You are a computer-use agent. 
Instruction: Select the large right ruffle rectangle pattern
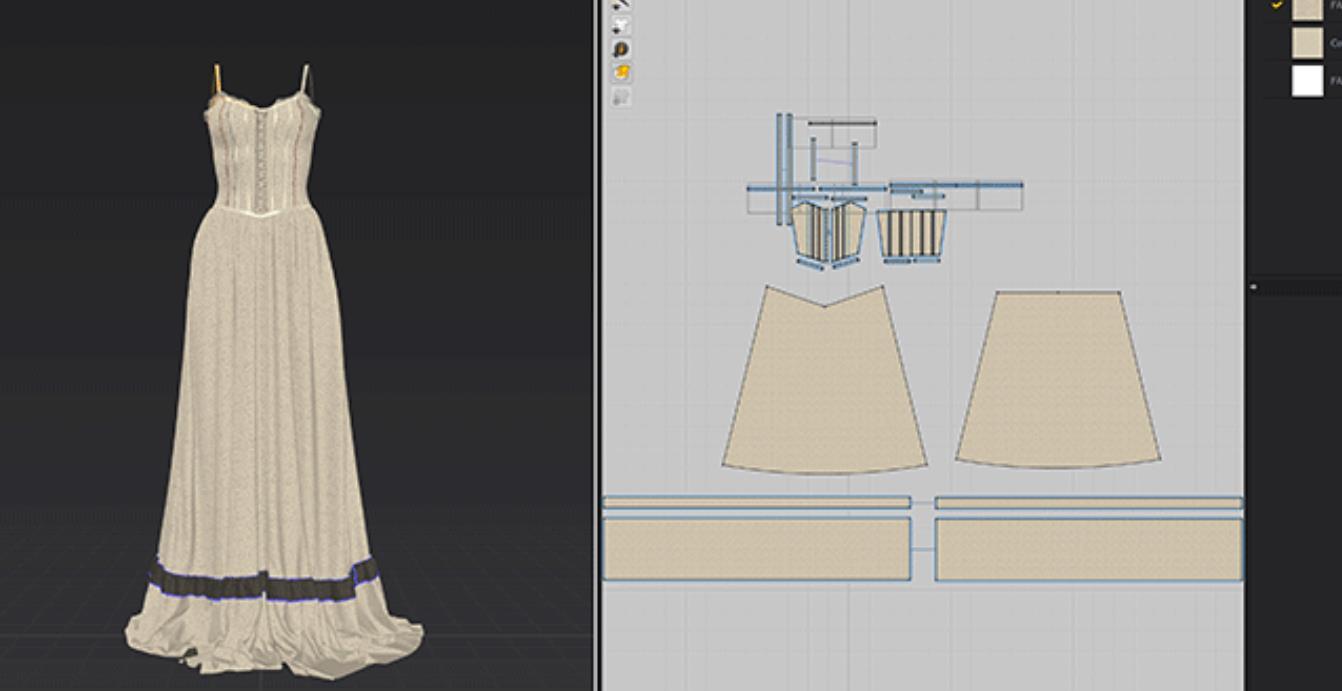(1088, 549)
